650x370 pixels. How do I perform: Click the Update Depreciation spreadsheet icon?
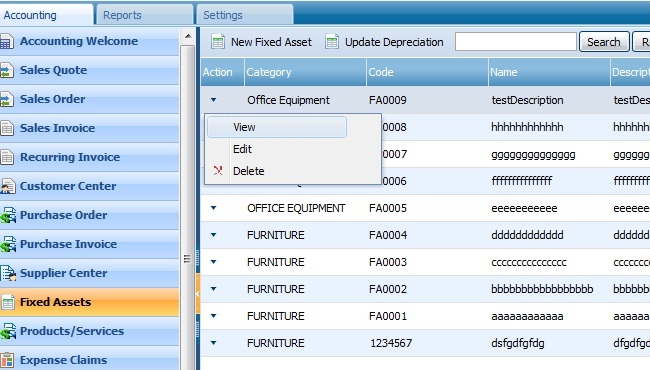tap(332, 41)
